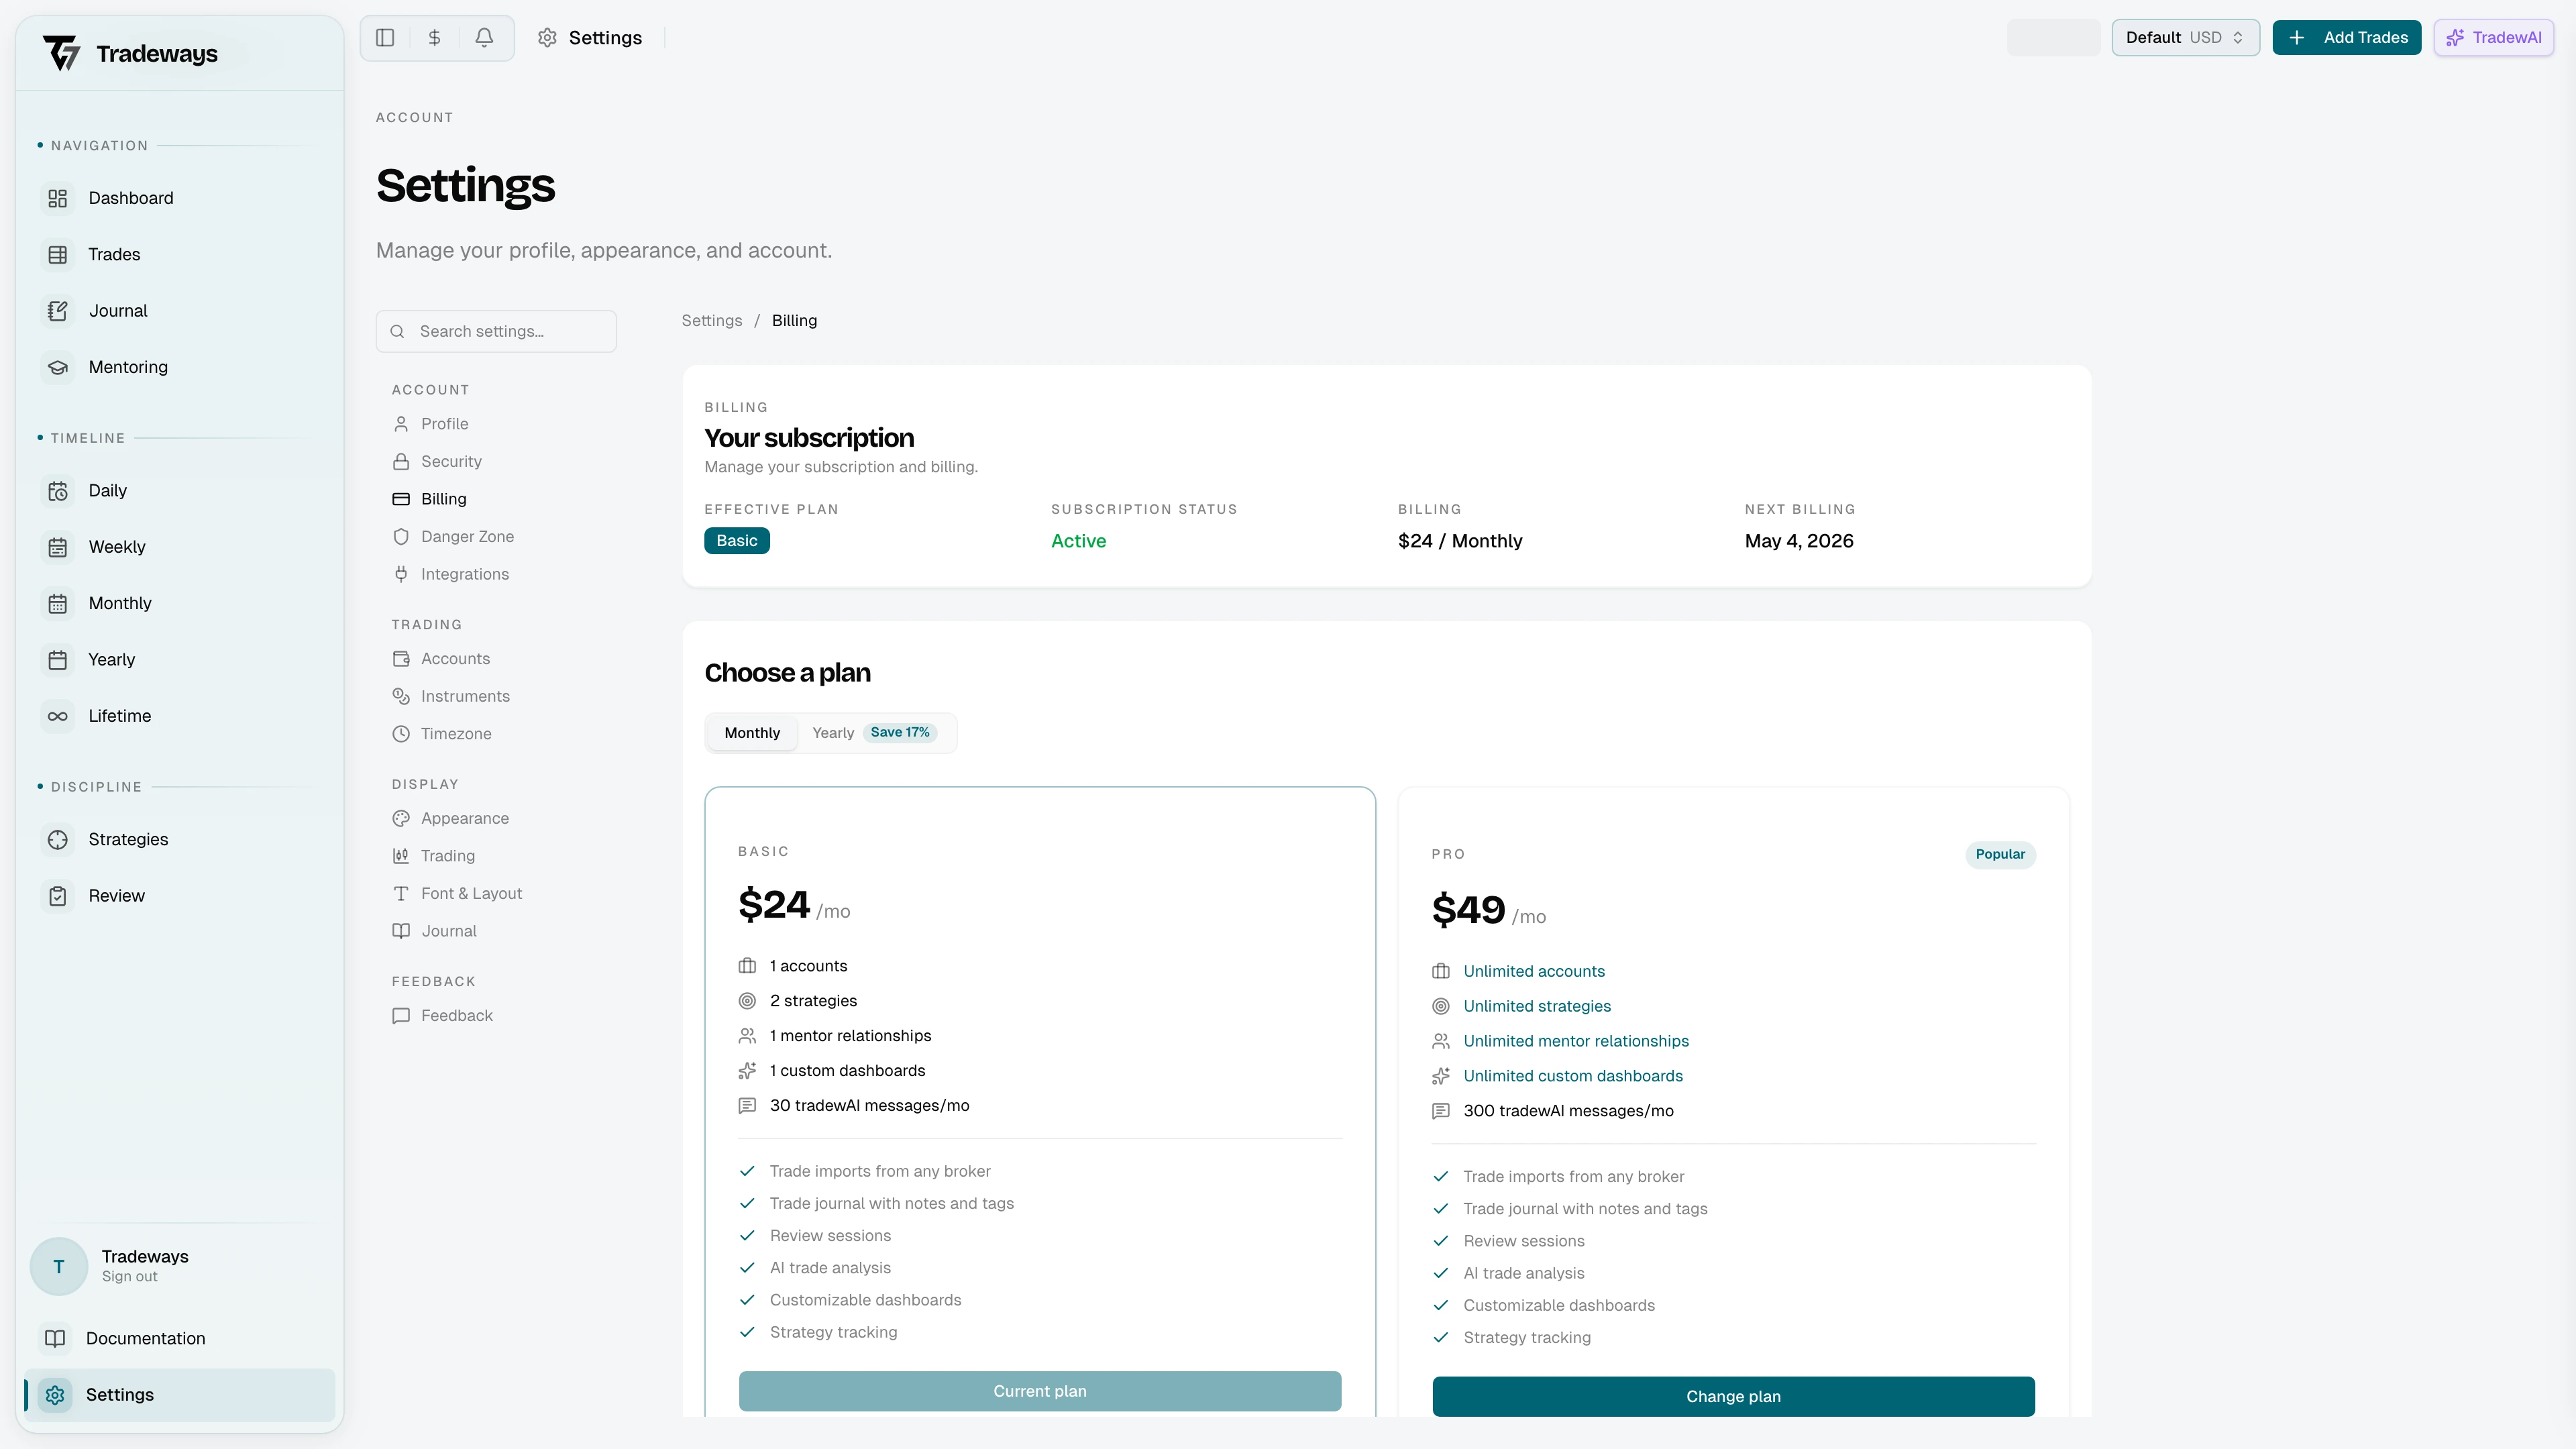
Task: Open the Default USD currency dropdown
Action: tap(2185, 37)
